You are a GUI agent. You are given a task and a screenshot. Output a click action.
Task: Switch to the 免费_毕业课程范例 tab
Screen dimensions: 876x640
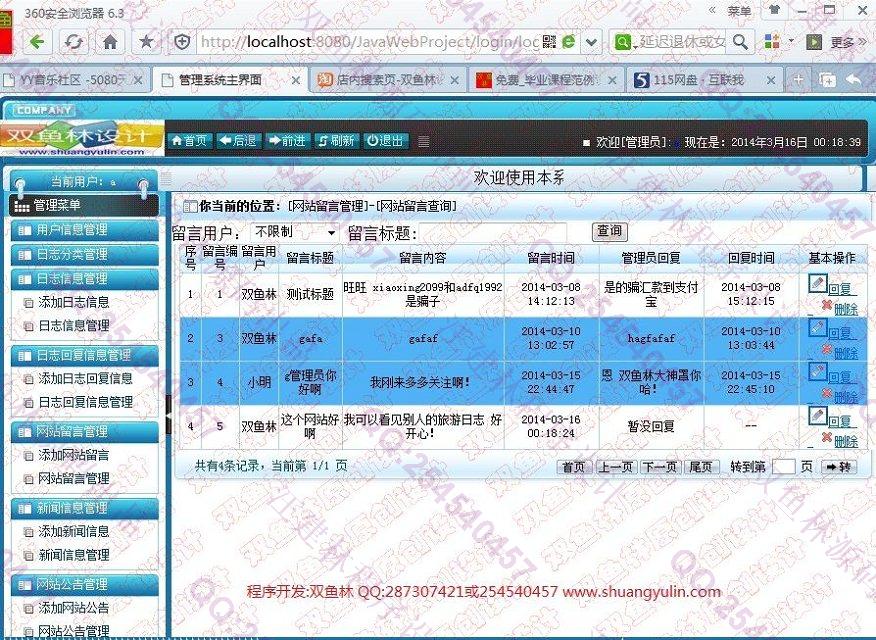pos(544,80)
